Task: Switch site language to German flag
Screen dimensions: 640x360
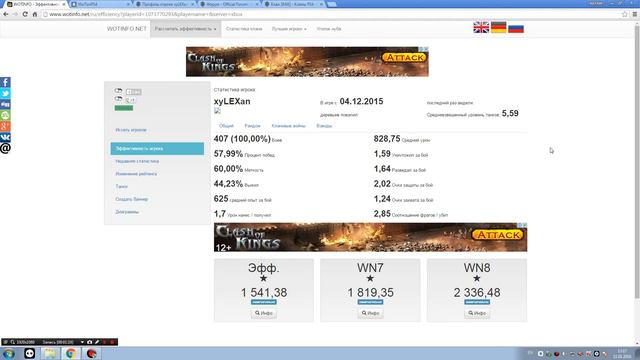Action: coord(498,27)
